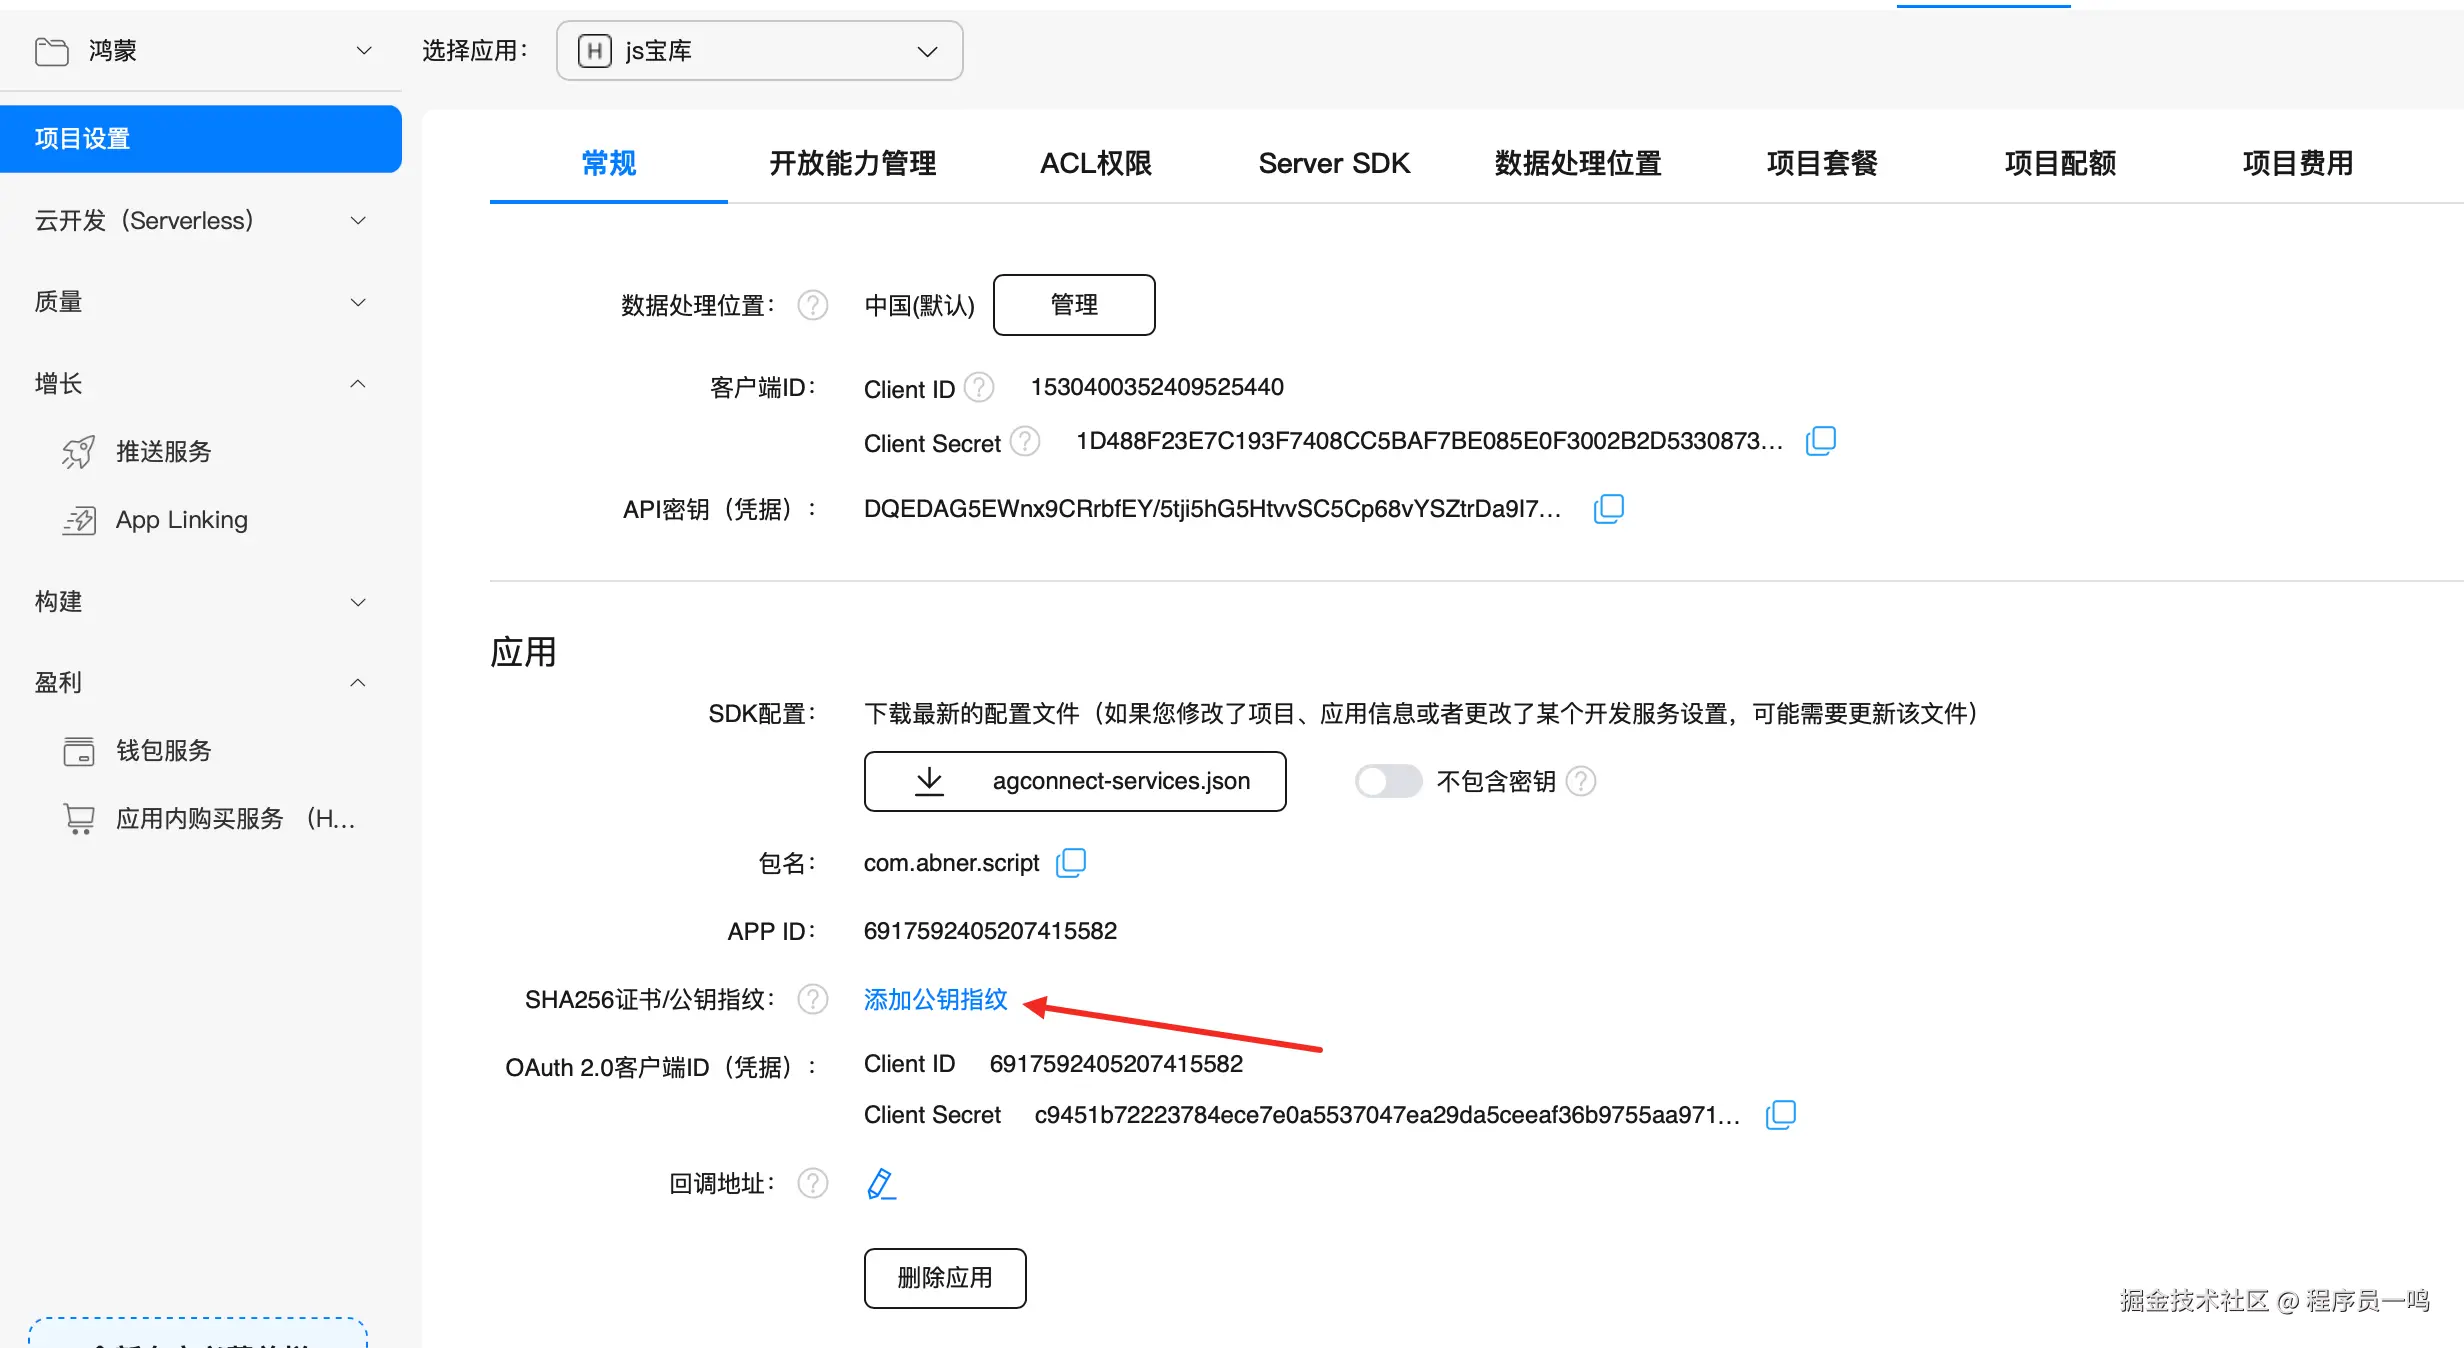This screenshot has width=2464, height=1348.
Task: Open the Server SDK tab
Action: [1333, 163]
